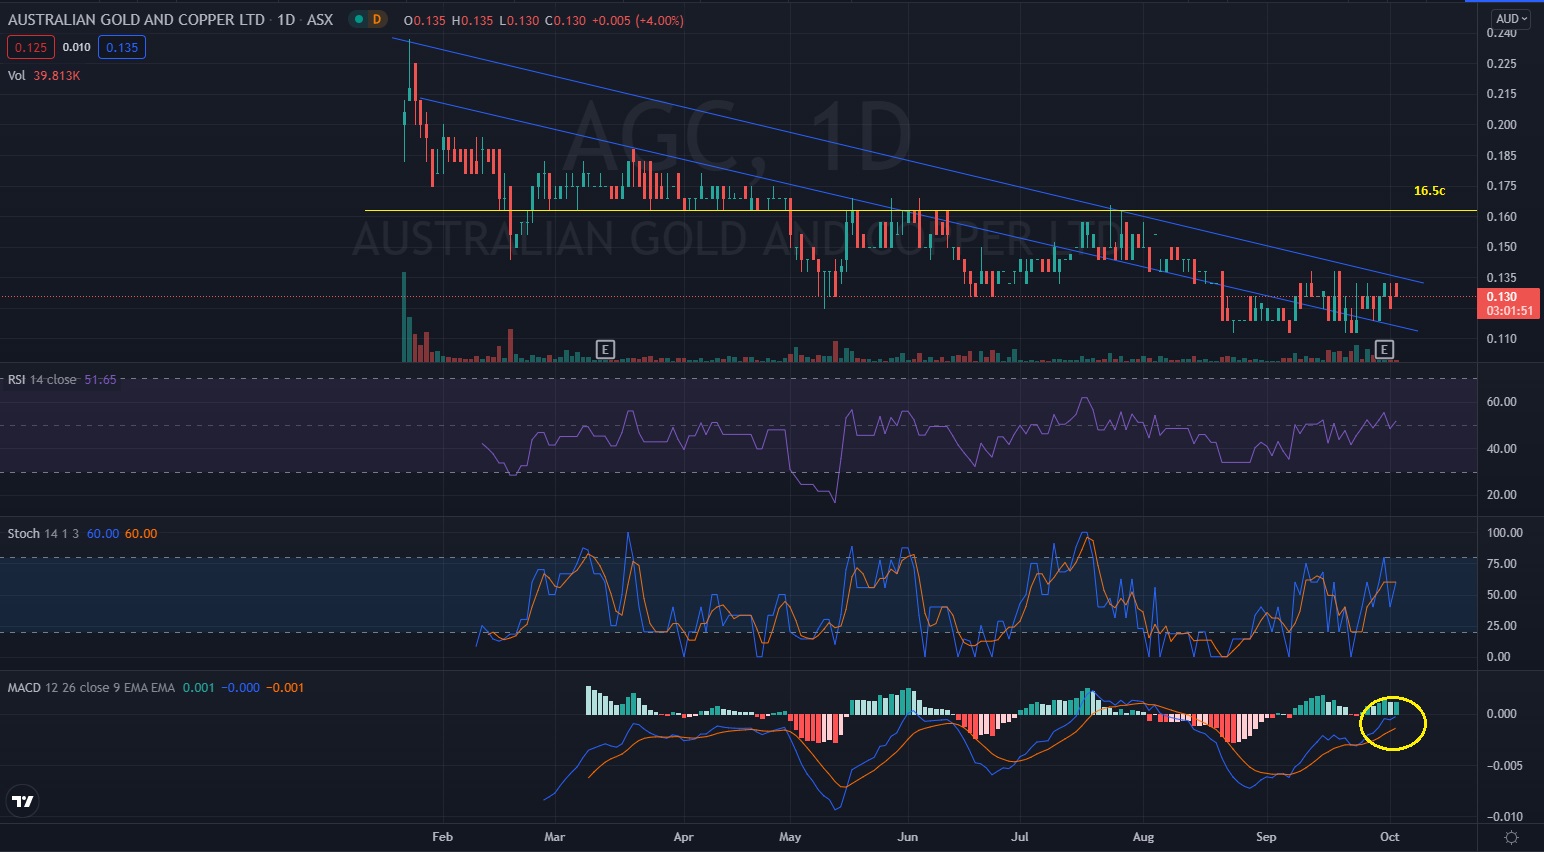The image size is (1544, 852).
Task: Click the symbol title Australian Gold and Copper Ltd
Action: pyautogui.click(x=136, y=20)
